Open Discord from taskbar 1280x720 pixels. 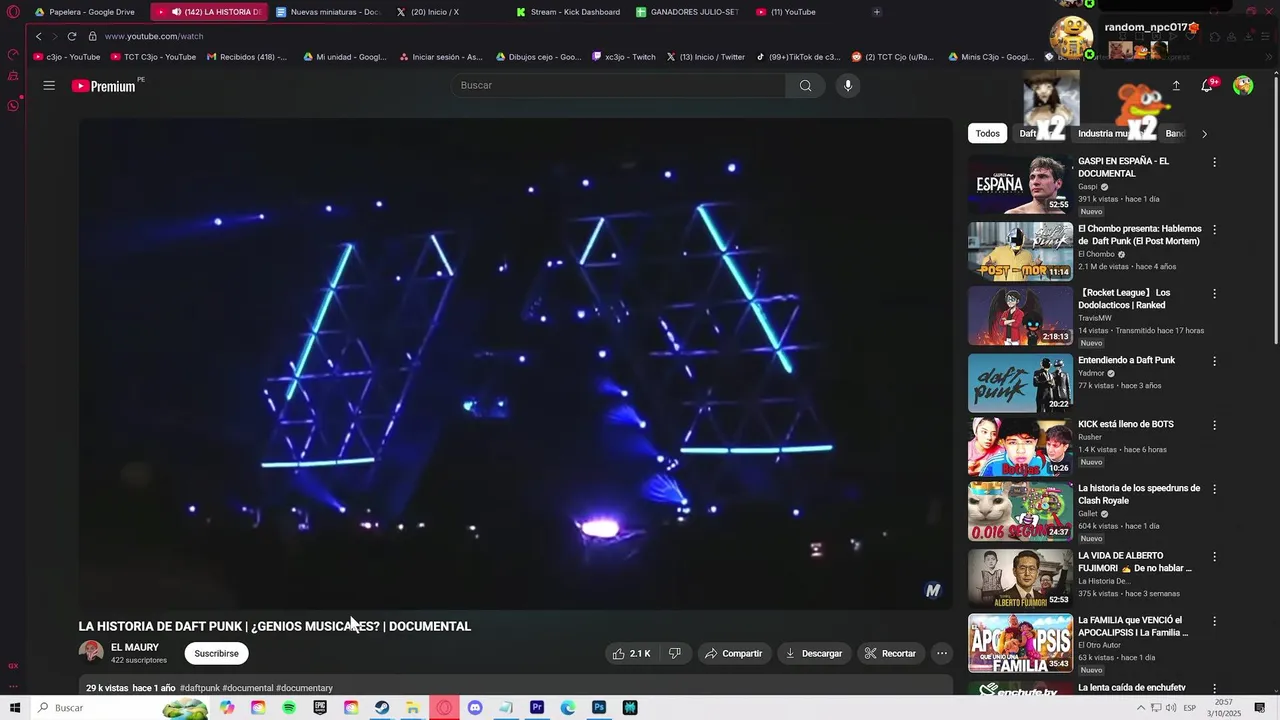pyautogui.click(x=475, y=708)
